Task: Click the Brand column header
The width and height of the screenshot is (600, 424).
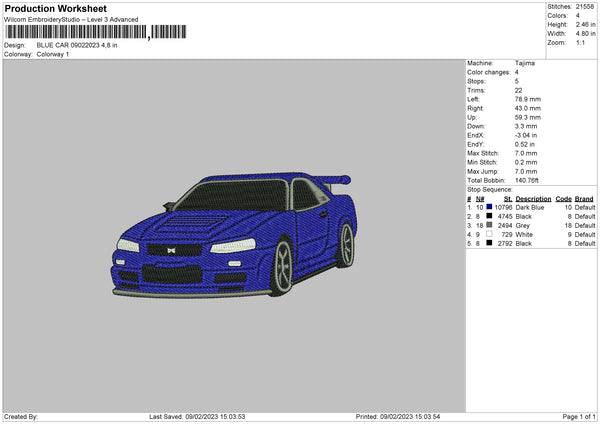Action: [x=584, y=198]
